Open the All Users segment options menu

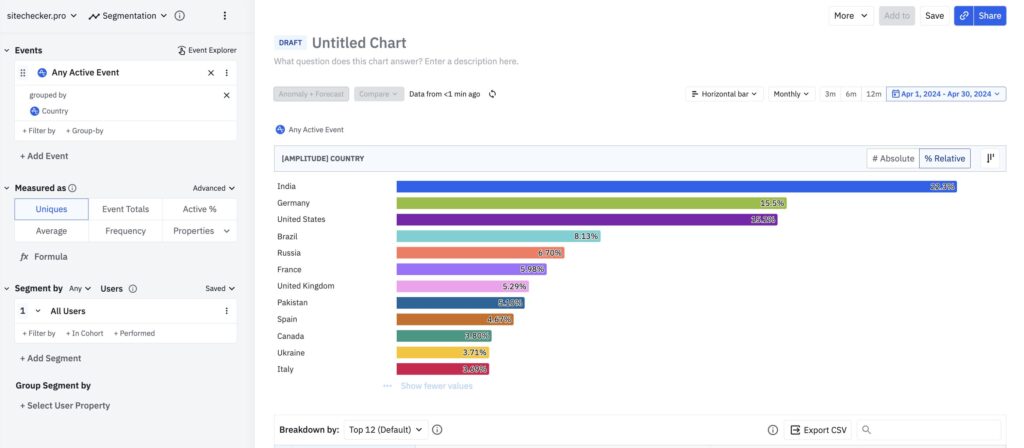point(227,311)
